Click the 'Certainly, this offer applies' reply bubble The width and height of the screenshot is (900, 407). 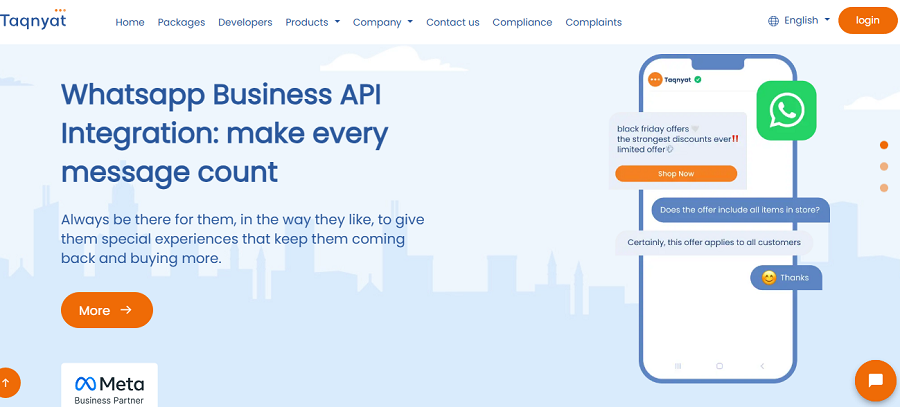coord(714,242)
